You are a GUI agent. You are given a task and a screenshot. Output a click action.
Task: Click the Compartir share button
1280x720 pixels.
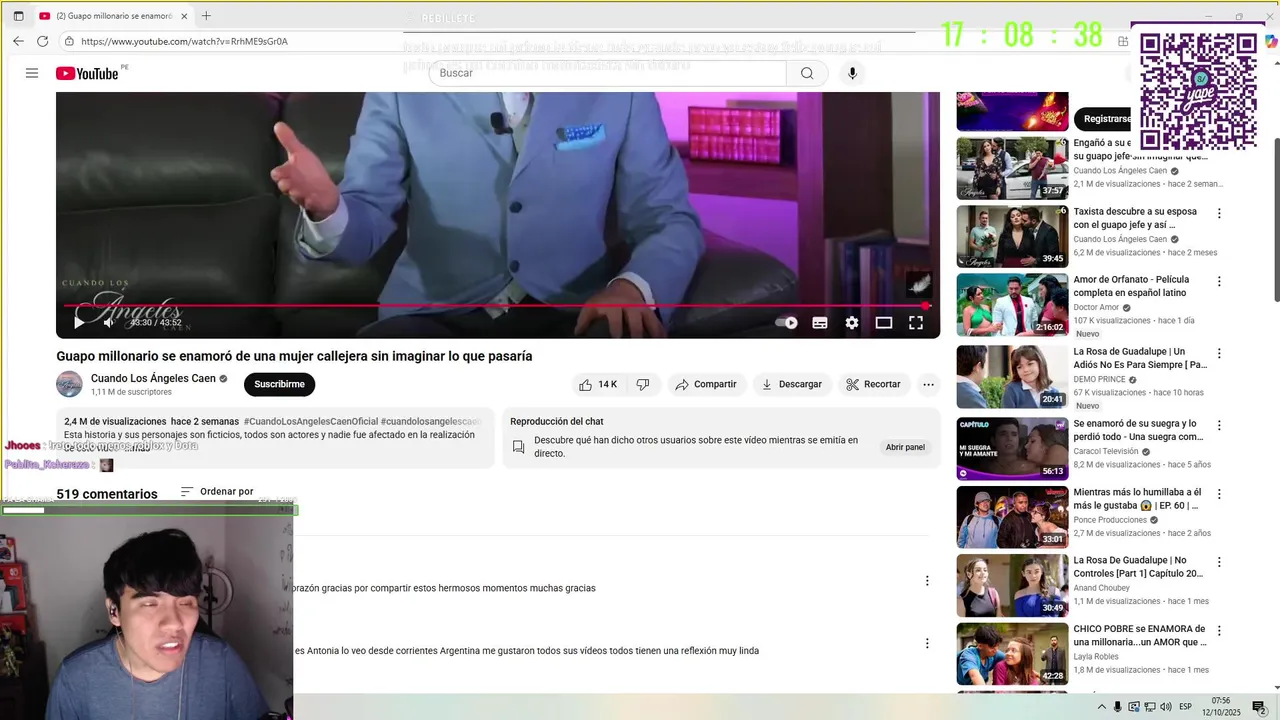(x=706, y=384)
